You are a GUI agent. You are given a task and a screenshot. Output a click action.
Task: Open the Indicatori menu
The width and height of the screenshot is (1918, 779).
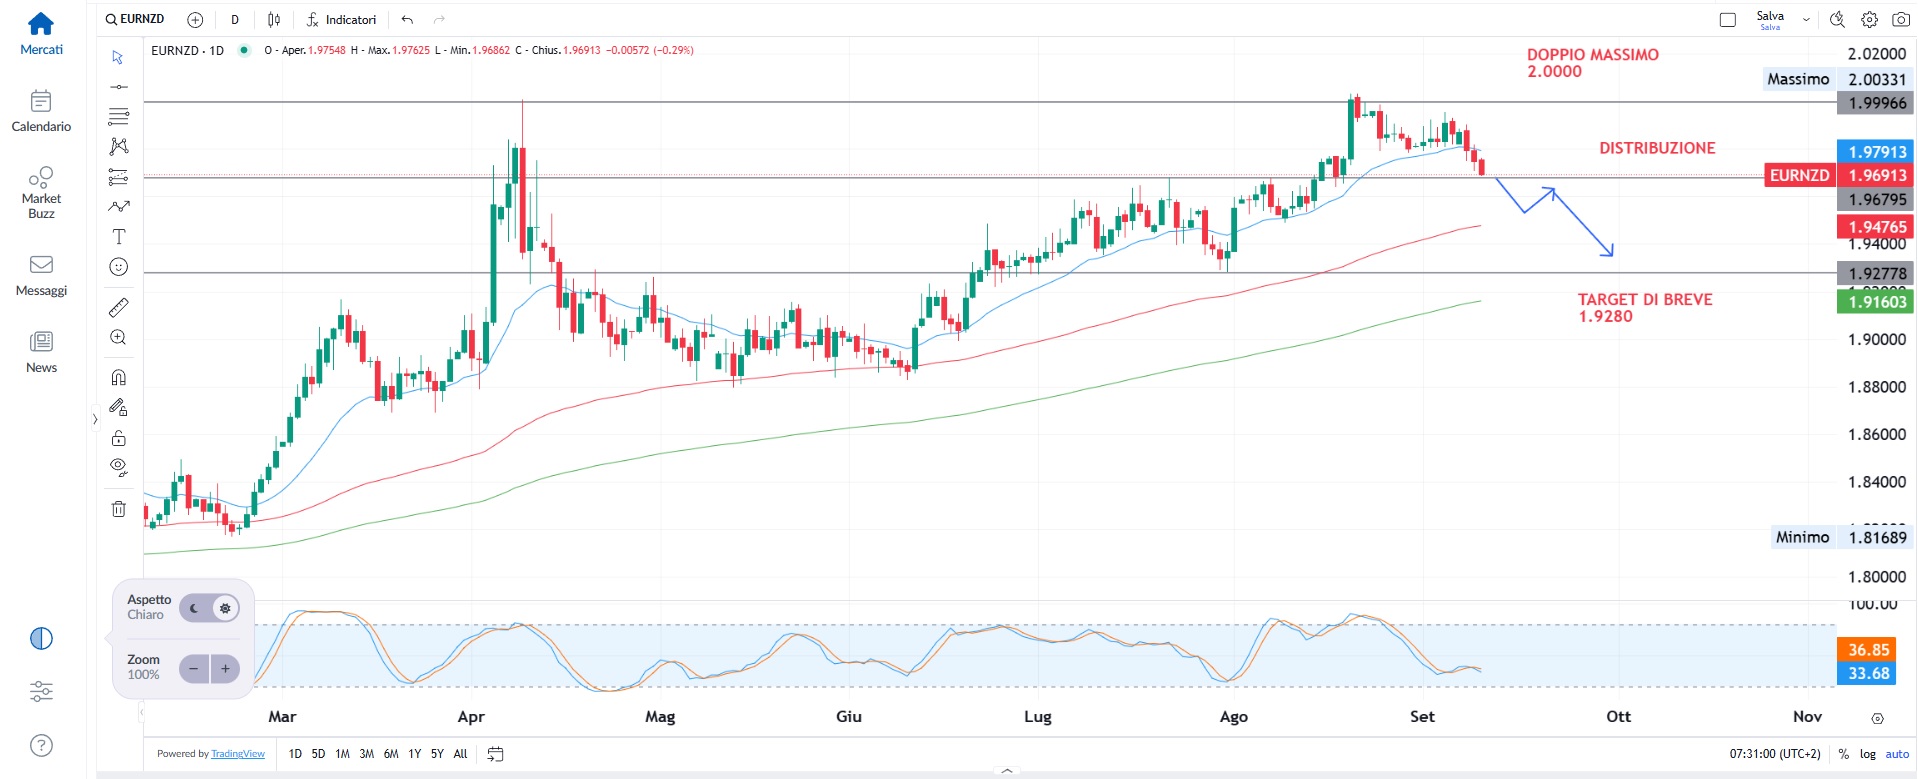(341, 19)
